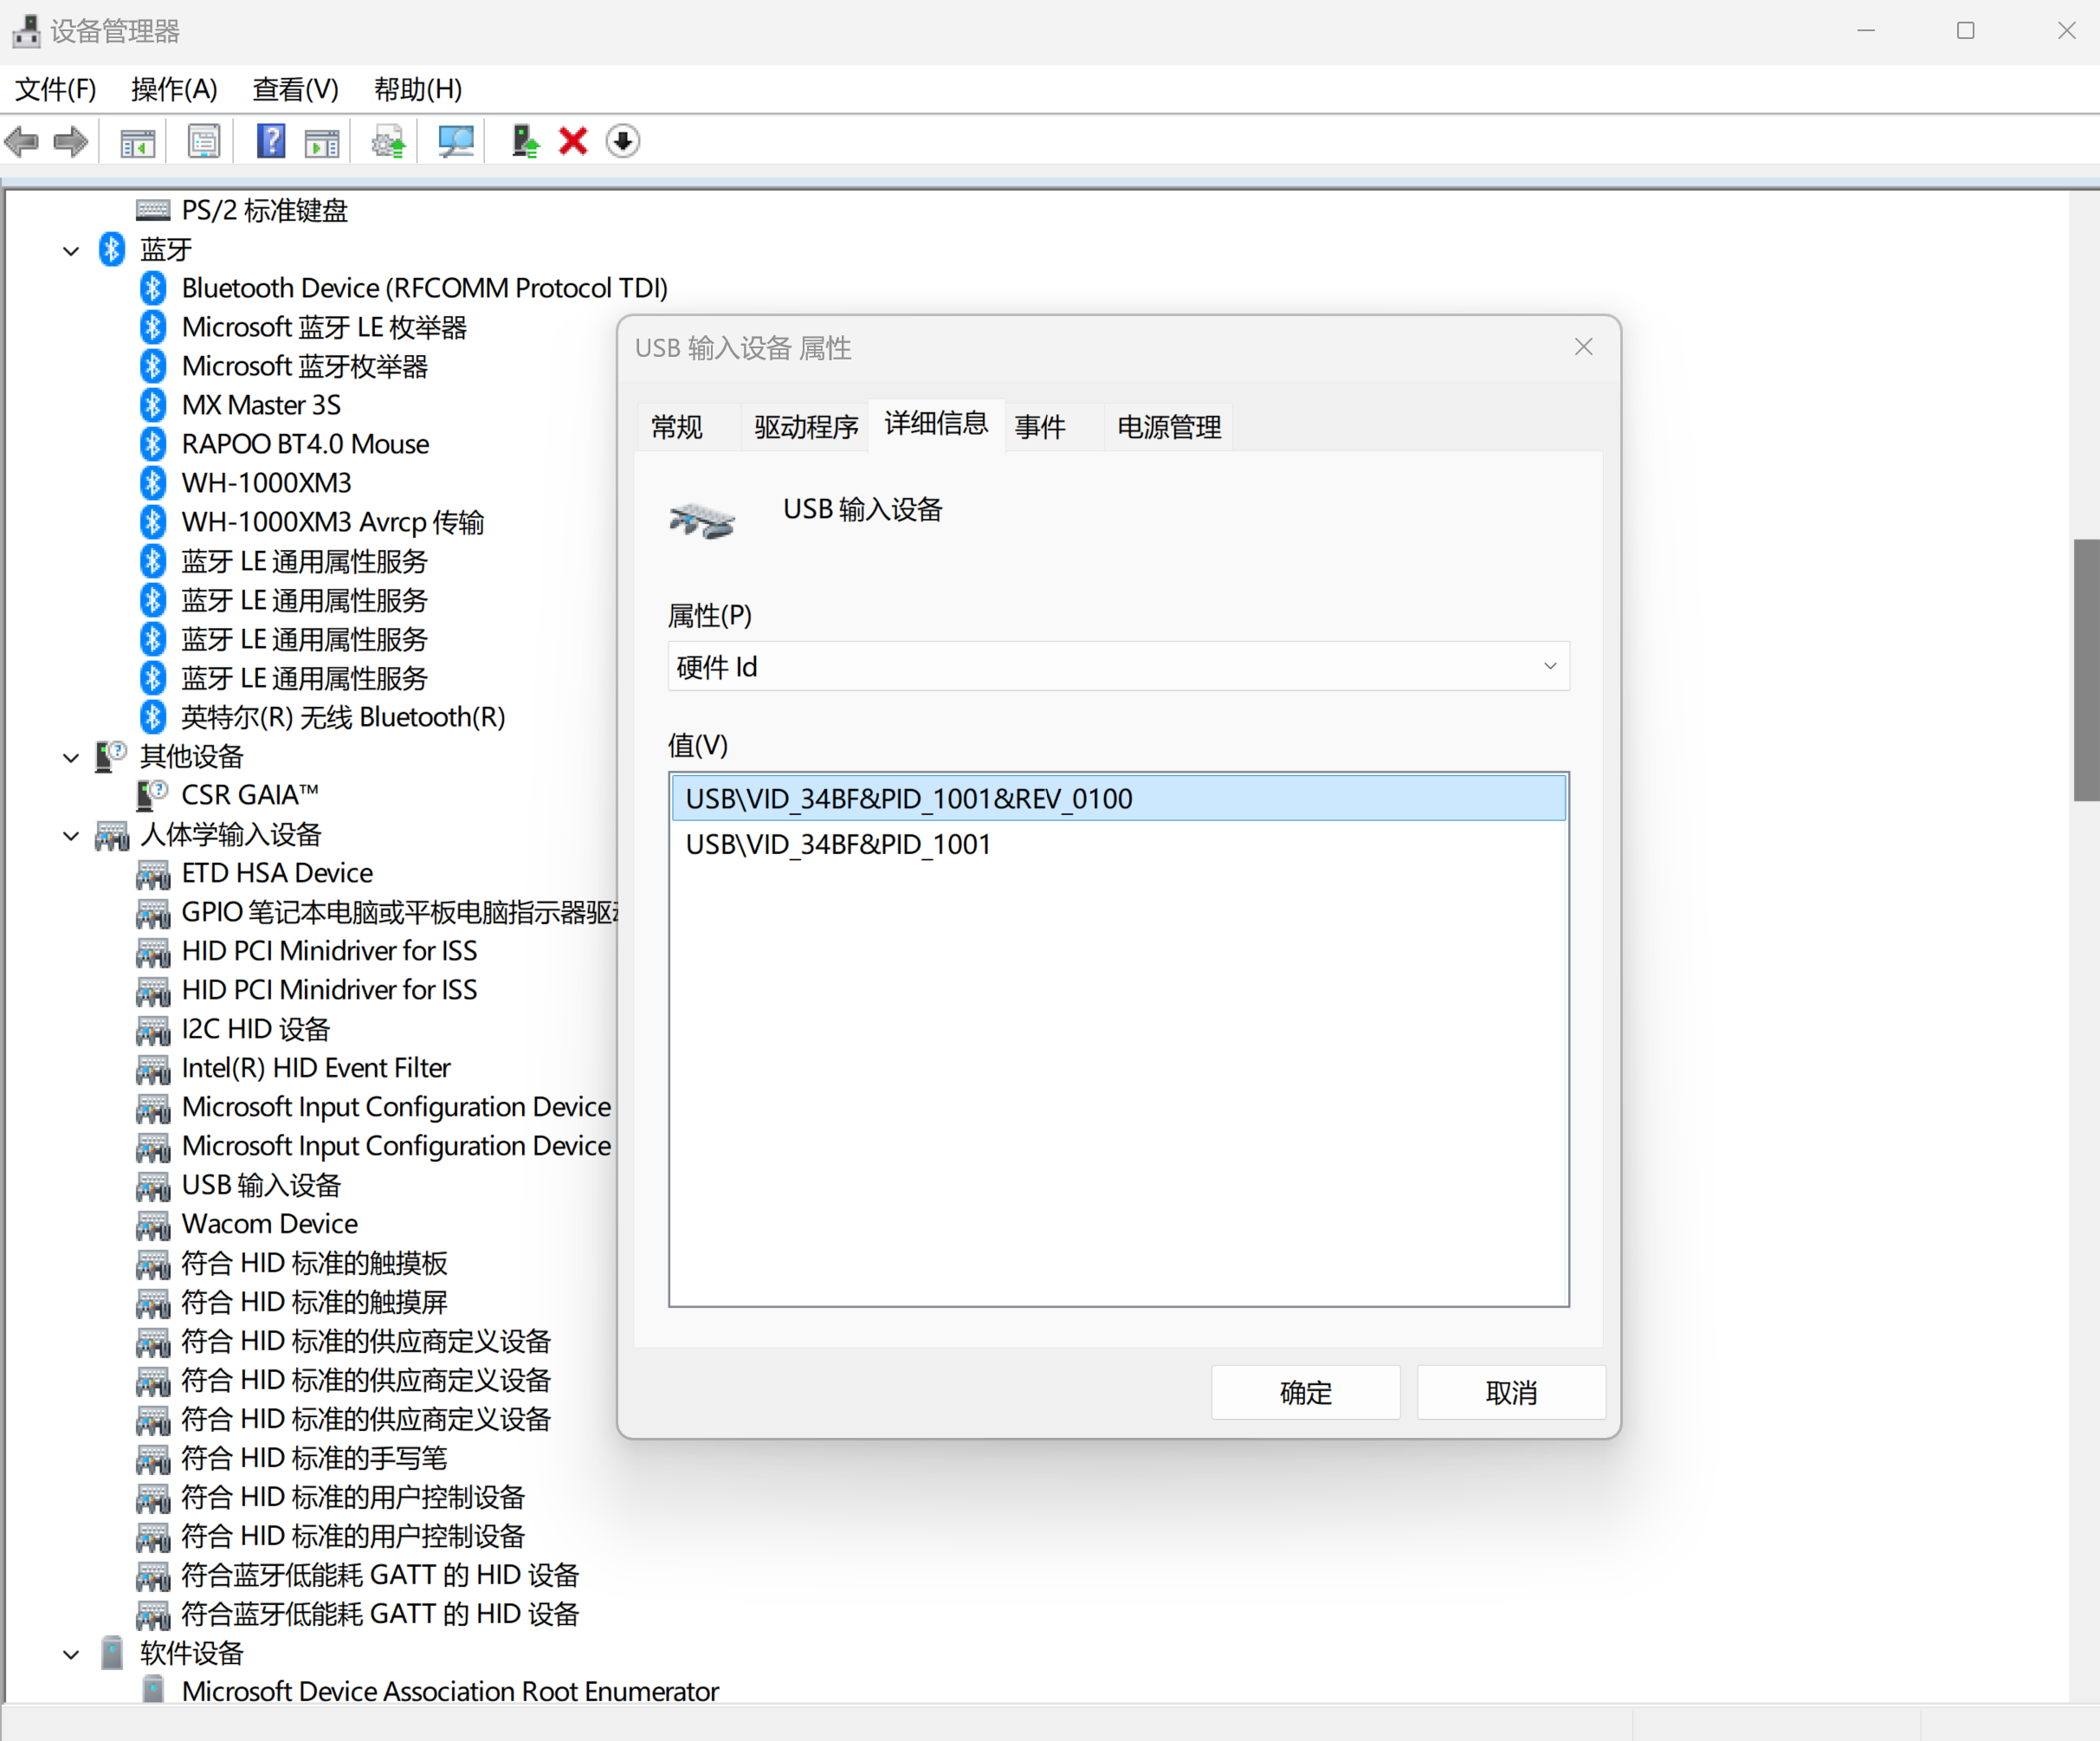Viewport: 2100px width, 1741px height.
Task: Select Microsoft 蓝牙枚举器 entry
Action: [305, 366]
